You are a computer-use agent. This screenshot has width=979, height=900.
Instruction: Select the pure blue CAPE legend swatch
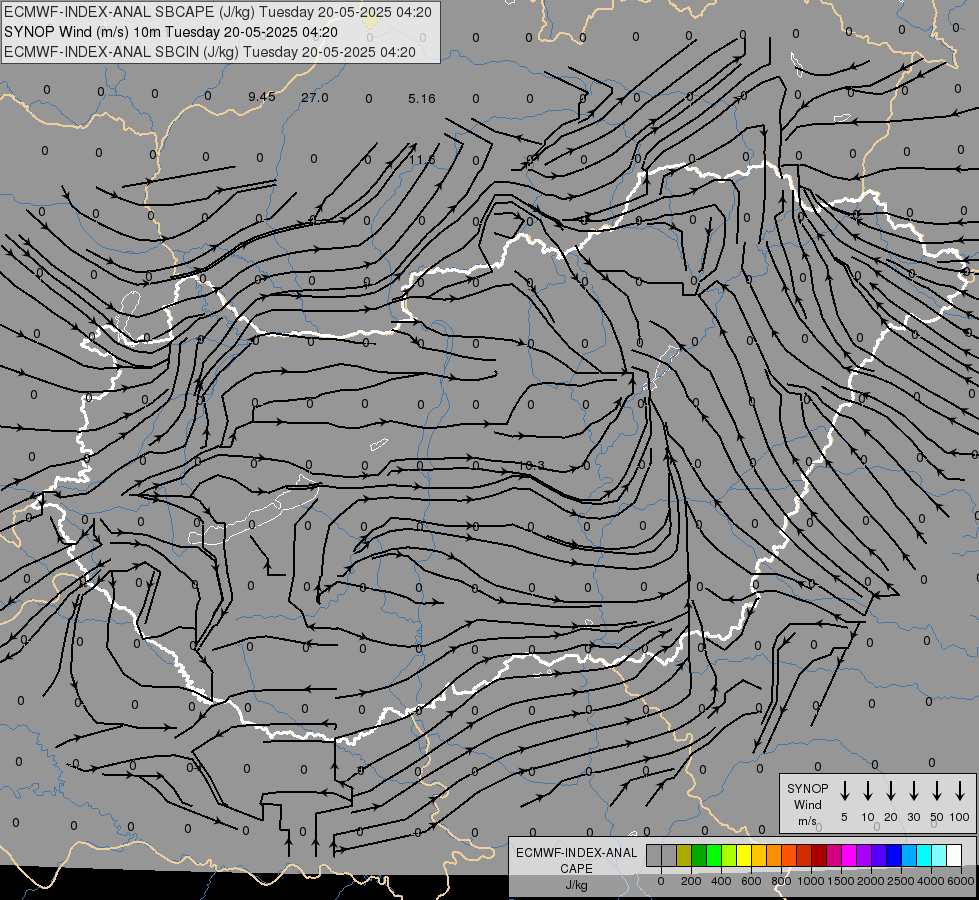pos(894,855)
